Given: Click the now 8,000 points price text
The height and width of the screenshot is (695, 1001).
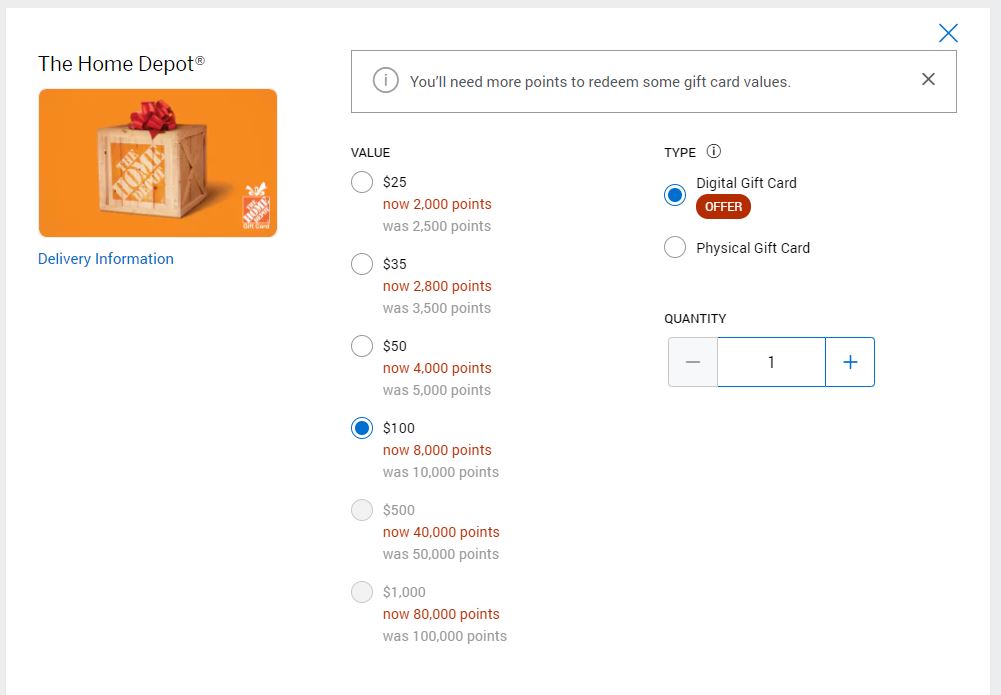Looking at the screenshot, I should 437,450.
